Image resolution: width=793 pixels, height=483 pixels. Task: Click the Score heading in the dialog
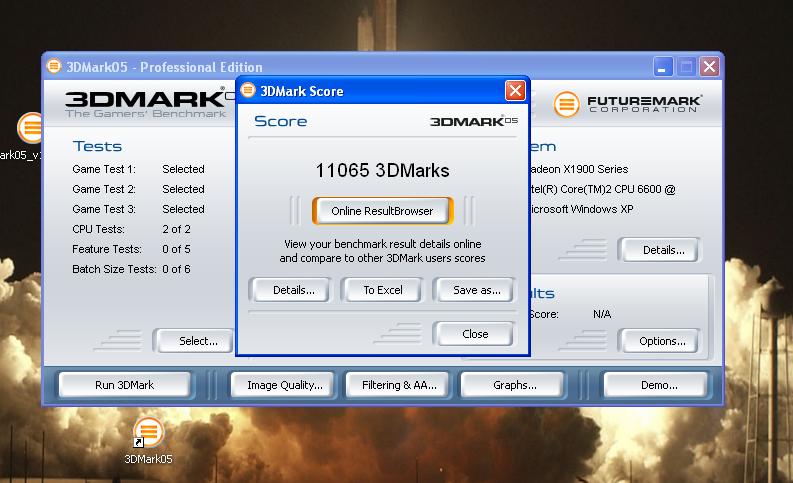click(280, 121)
